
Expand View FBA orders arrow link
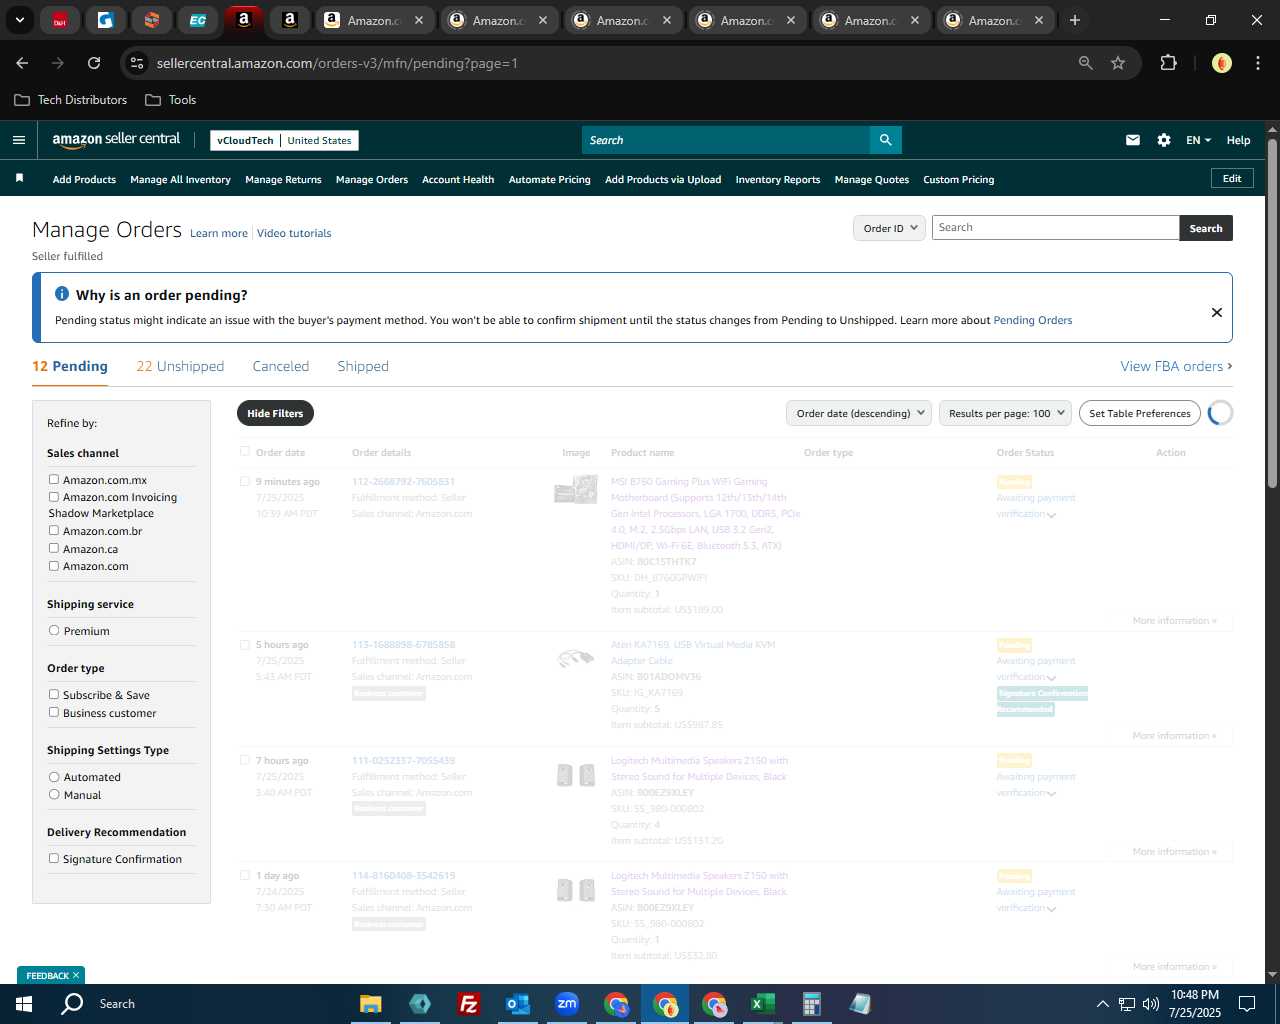[1176, 366]
